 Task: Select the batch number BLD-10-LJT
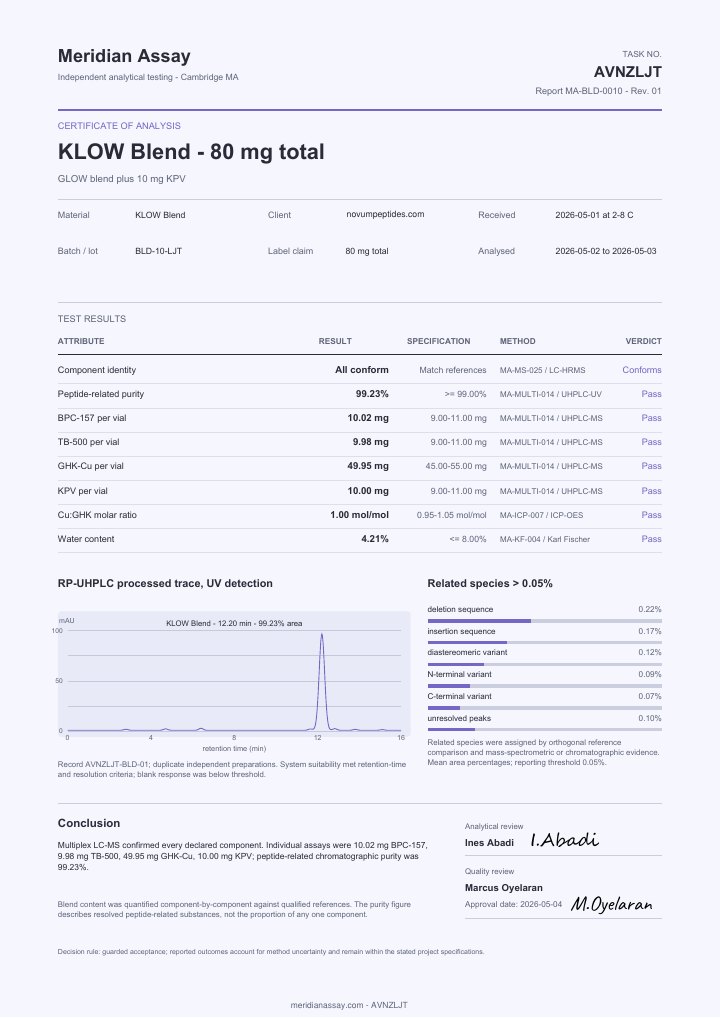click(158, 251)
